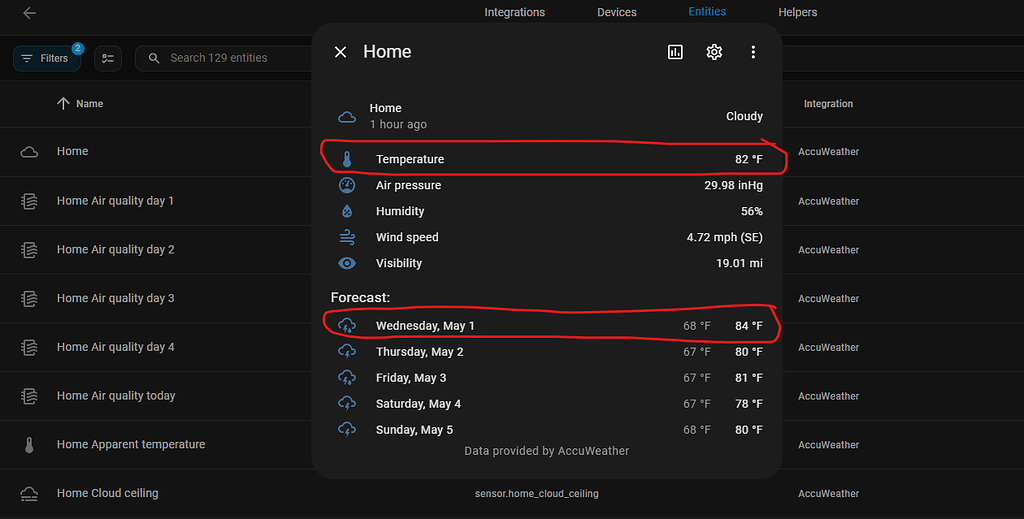Click the Wind speed icon
Image resolution: width=1024 pixels, height=519 pixels.
pos(347,237)
